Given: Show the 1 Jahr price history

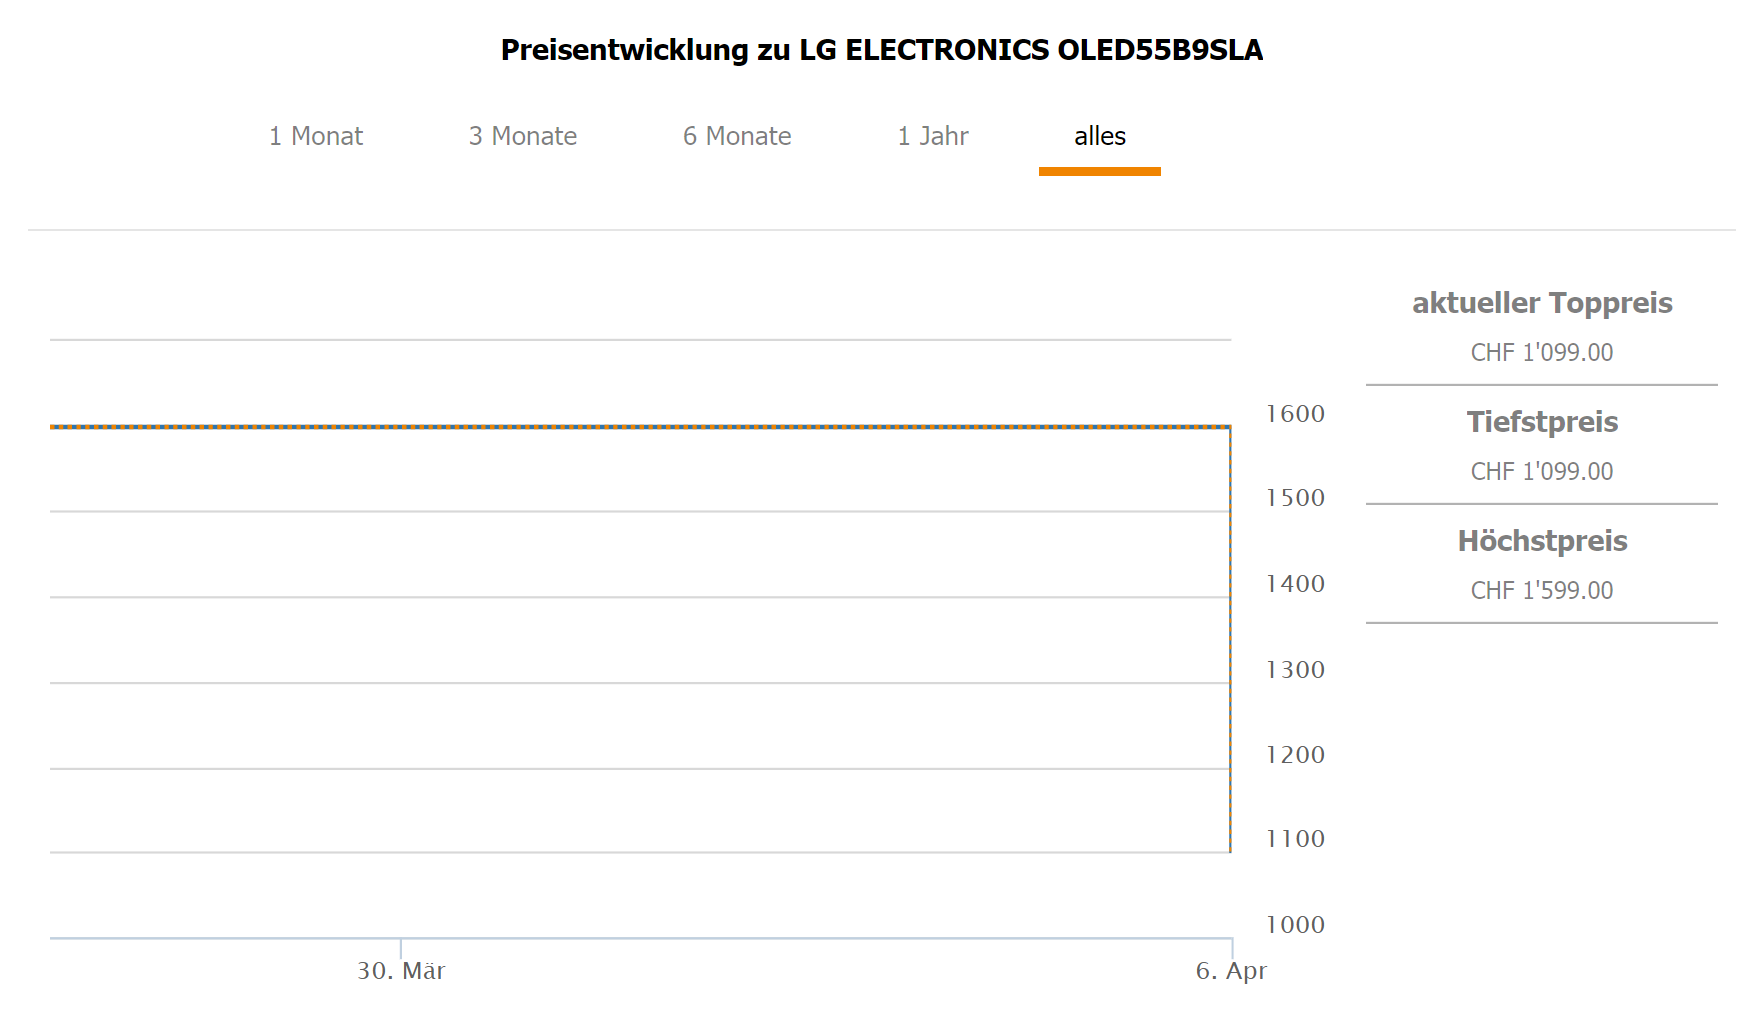Looking at the screenshot, I should pyautogui.click(x=932, y=136).
